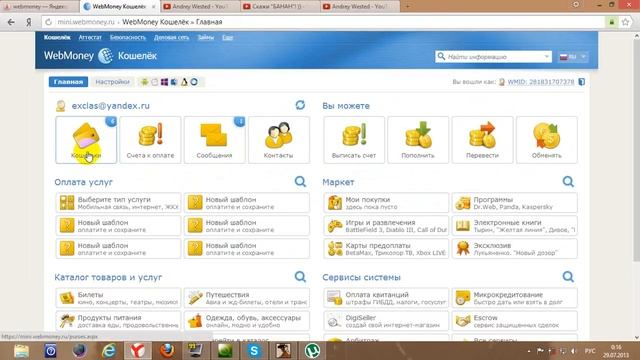Open Микрокредитование service
The width and height of the screenshot is (640, 360).
click(x=515, y=298)
